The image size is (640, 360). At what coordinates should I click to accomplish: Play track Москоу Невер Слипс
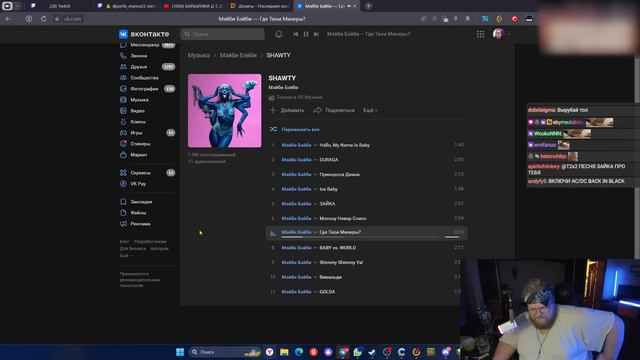click(367, 218)
